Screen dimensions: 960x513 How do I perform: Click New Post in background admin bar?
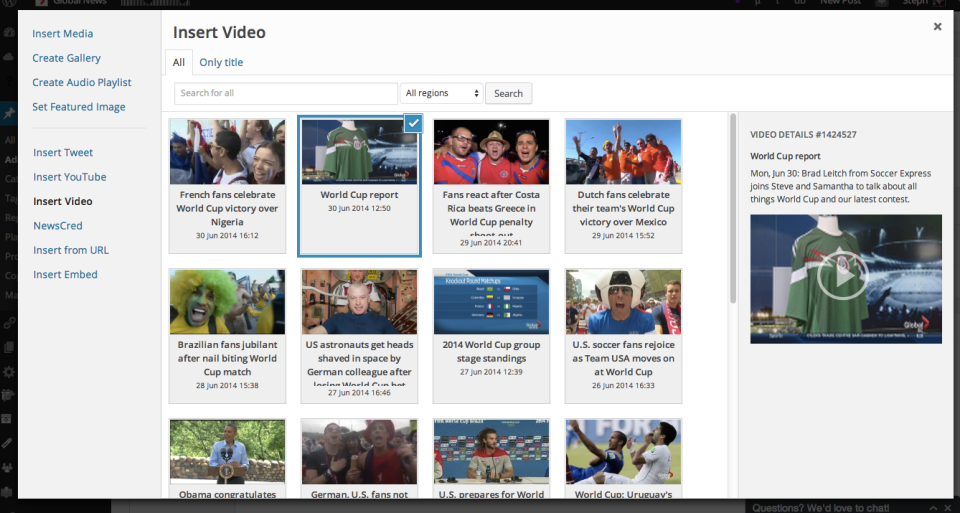coord(839,2)
